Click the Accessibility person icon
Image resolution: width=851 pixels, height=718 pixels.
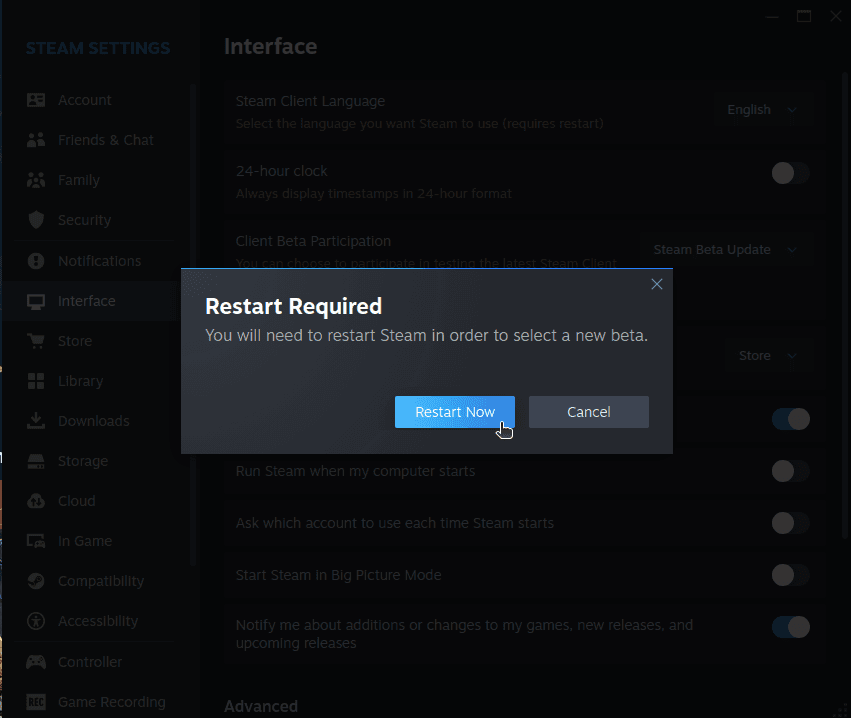36,621
